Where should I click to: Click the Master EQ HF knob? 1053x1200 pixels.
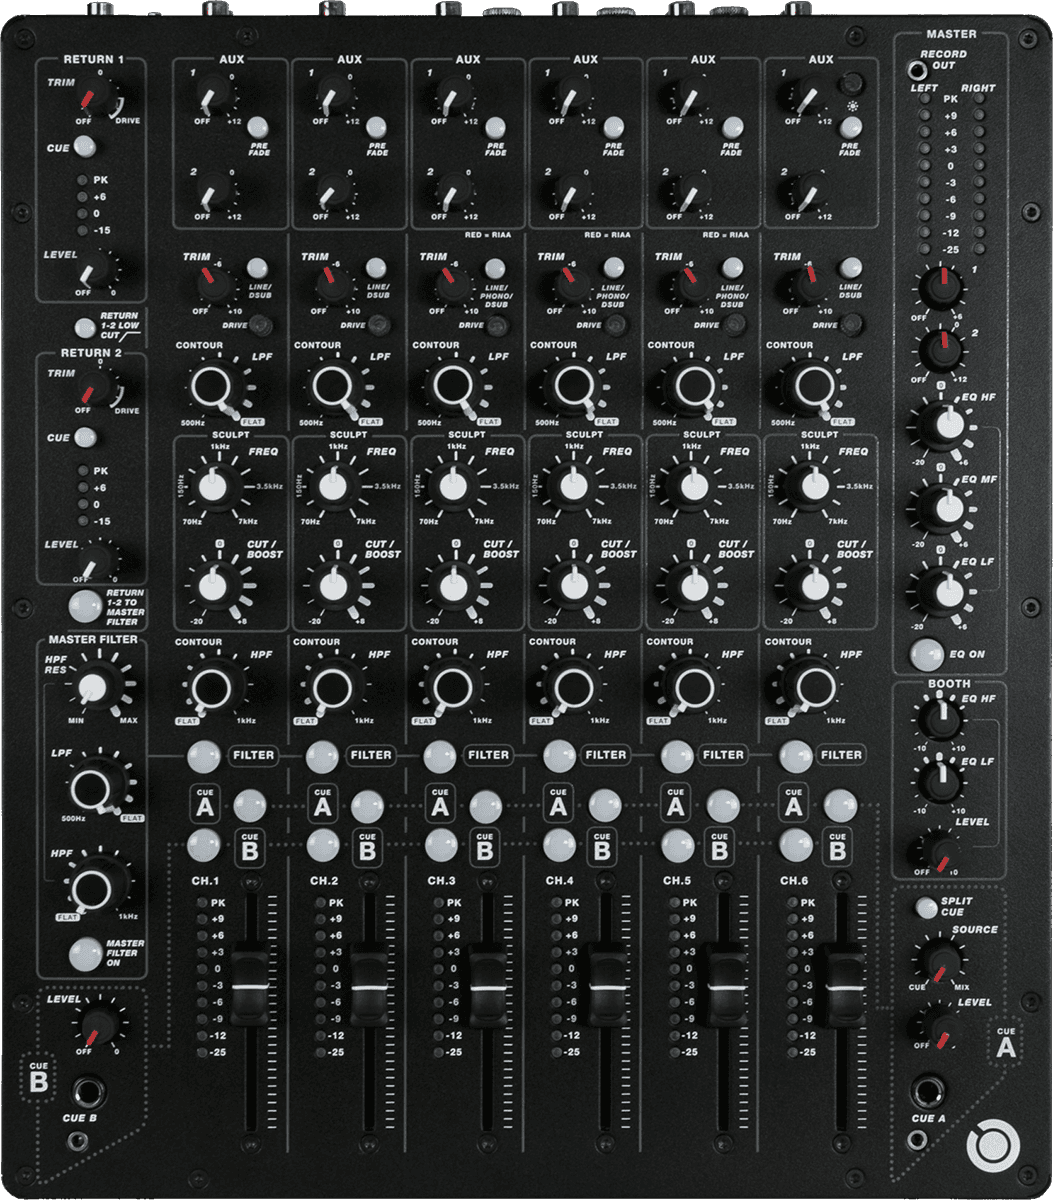tap(939, 425)
